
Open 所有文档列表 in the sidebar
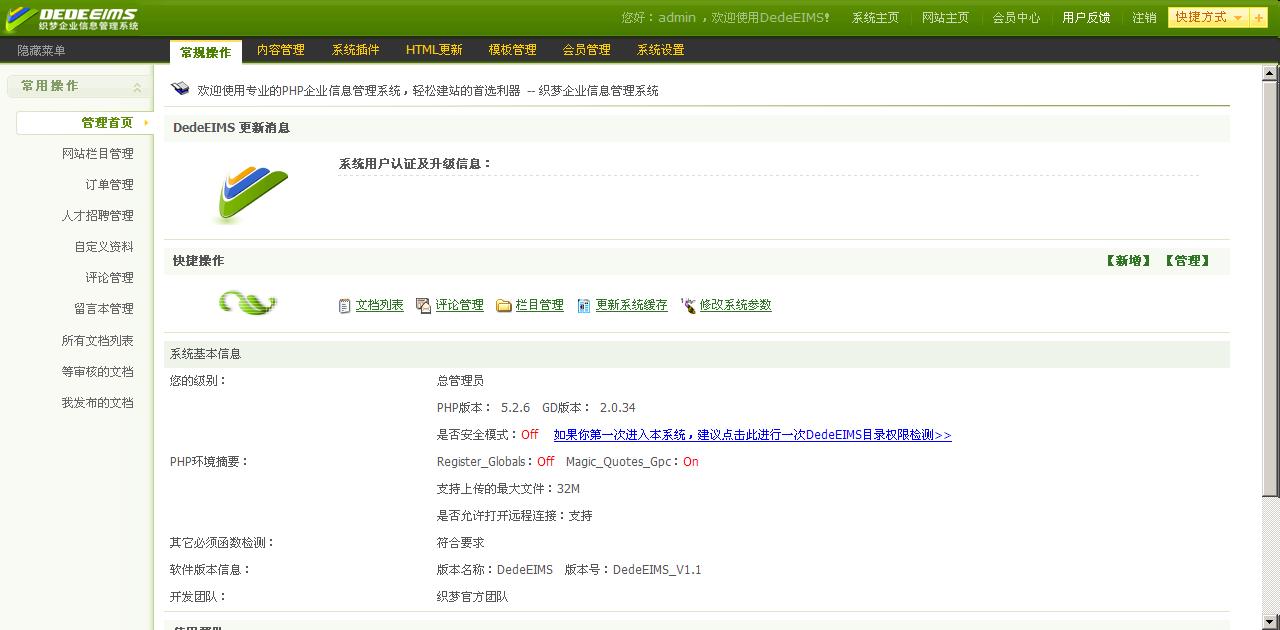click(x=97, y=341)
